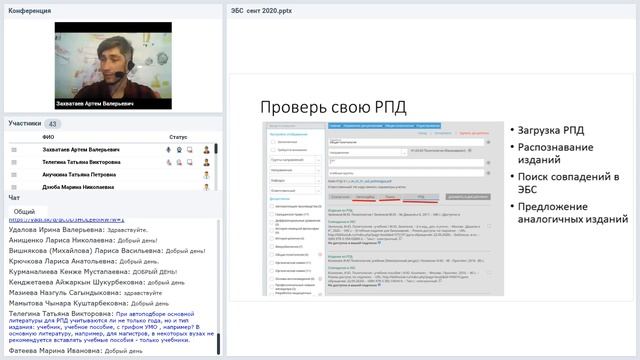Select participant Захватаев Артем Валерьевич in list
640x360 pixels.
pyautogui.click(x=81, y=150)
